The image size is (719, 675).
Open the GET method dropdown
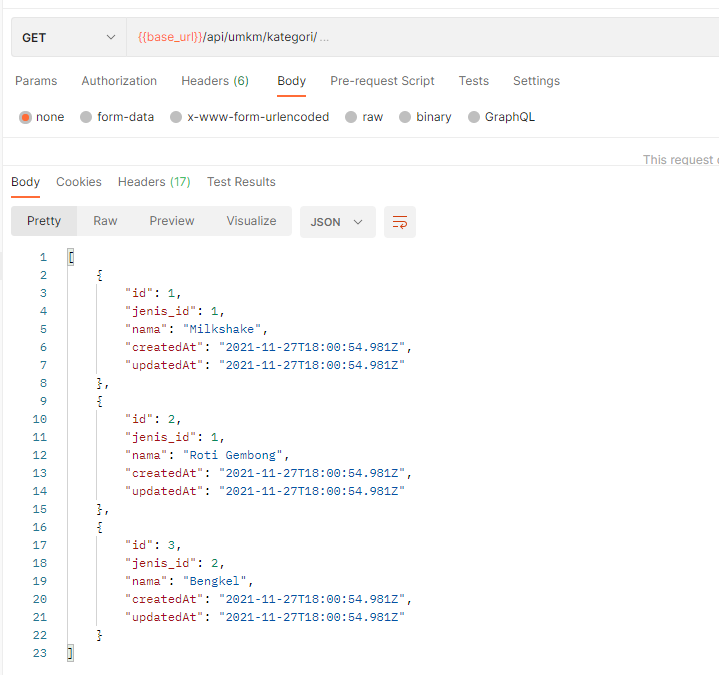click(69, 38)
